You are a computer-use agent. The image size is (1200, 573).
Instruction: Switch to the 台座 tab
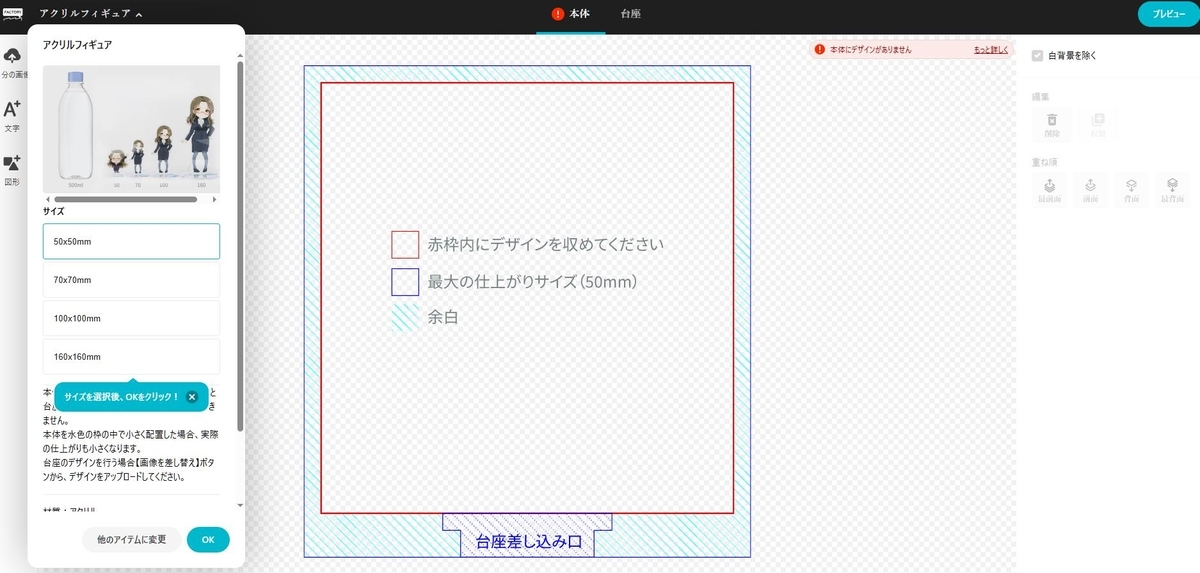630,15
